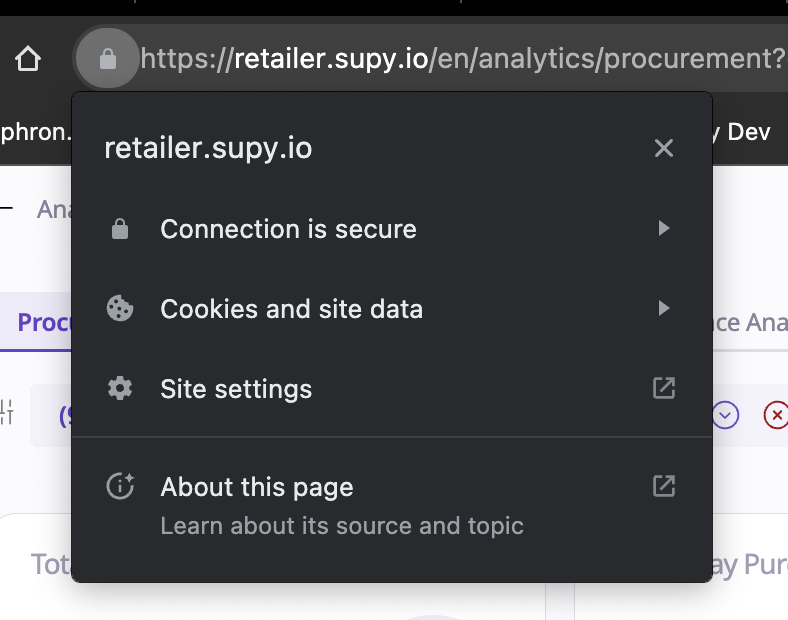Close the retailer.supy.io site info popup
The image size is (788, 620).
click(663, 149)
